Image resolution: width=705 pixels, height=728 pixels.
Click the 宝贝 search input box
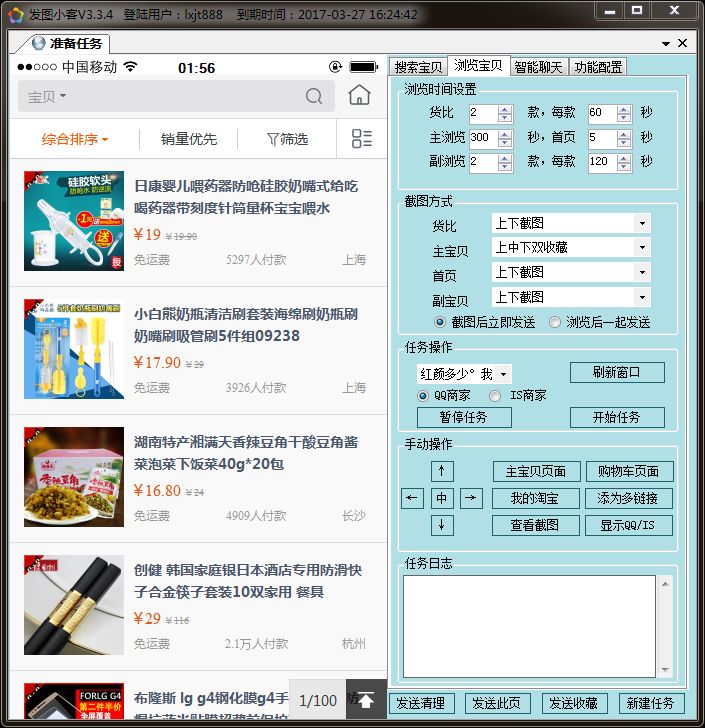click(176, 96)
